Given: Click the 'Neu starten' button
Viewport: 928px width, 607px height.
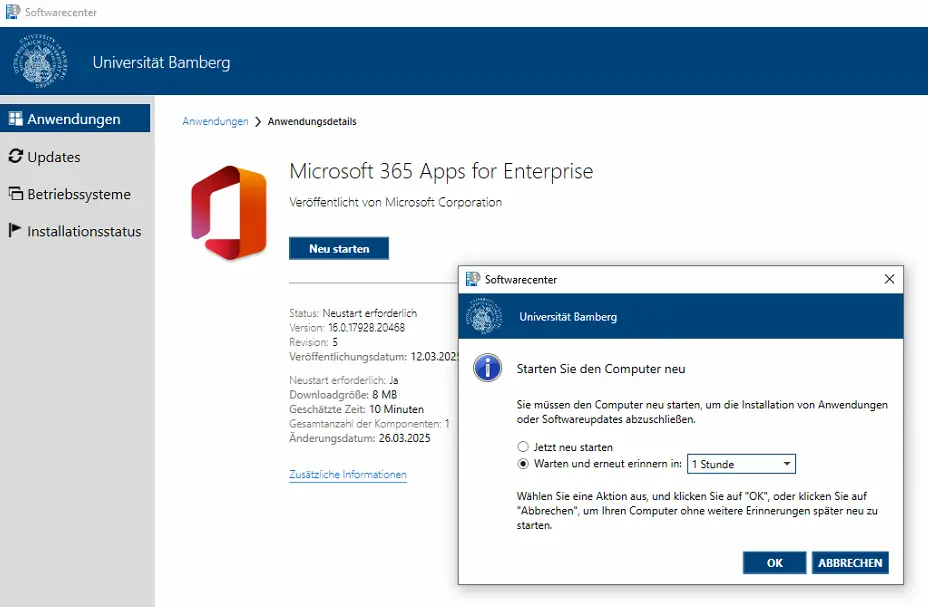Looking at the screenshot, I should coord(339,248).
